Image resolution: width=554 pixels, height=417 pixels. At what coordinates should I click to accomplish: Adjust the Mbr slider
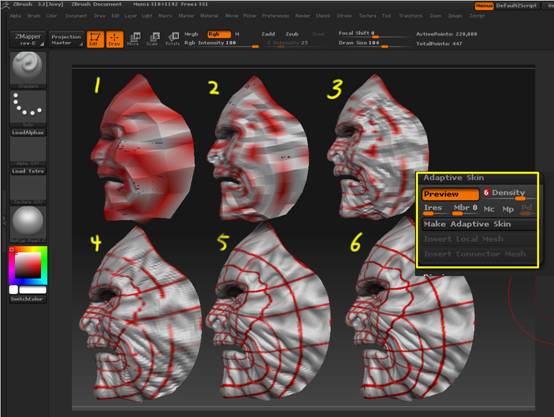click(466, 209)
